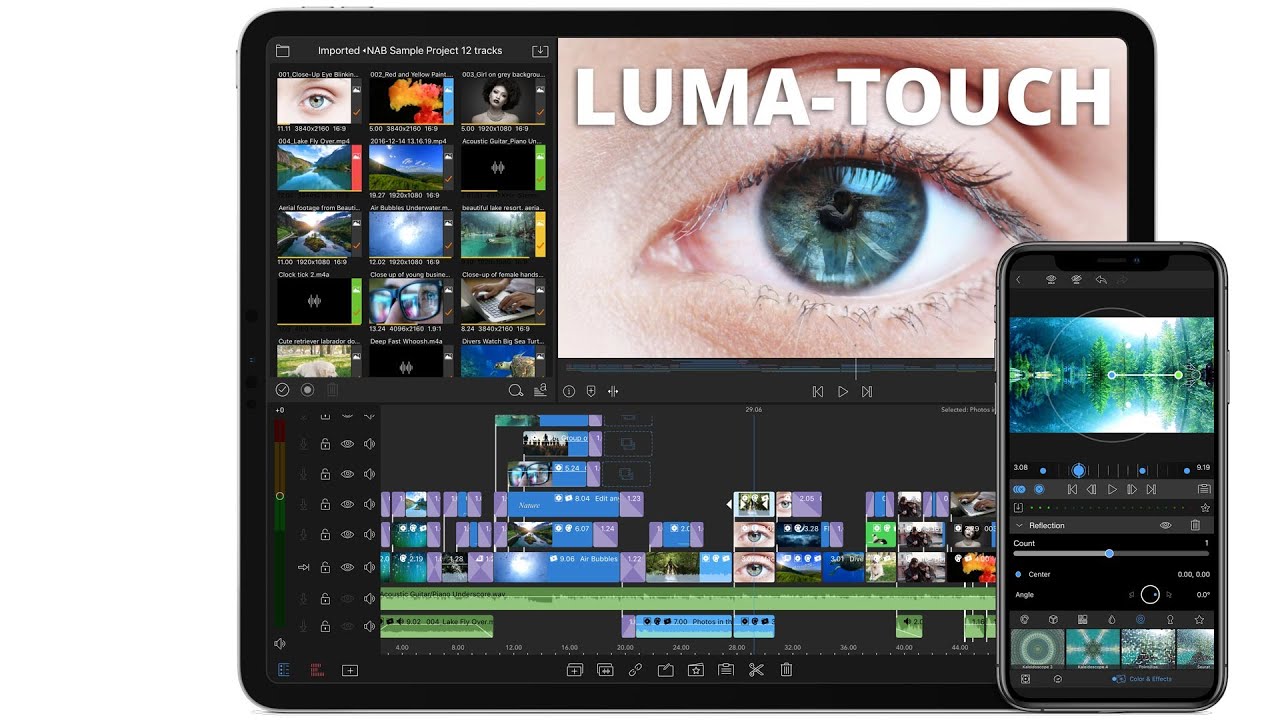Delete the clip with the timeline trash icon
The image size is (1280, 720).
point(786,670)
